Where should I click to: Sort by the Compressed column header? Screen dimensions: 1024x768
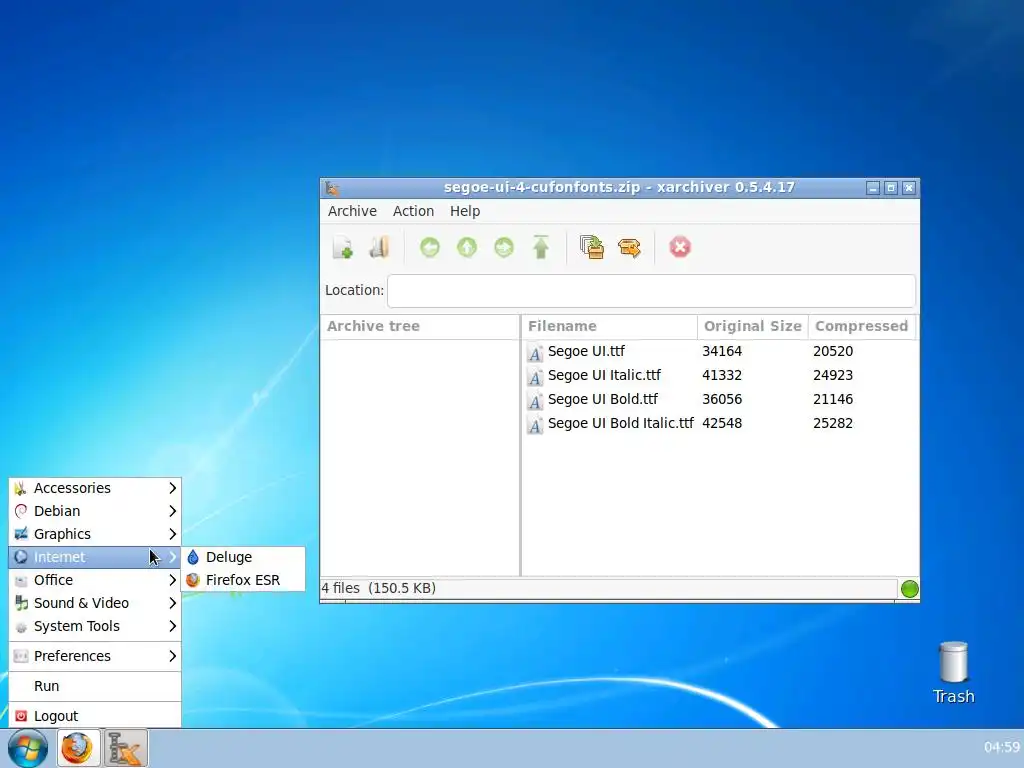tap(861, 327)
